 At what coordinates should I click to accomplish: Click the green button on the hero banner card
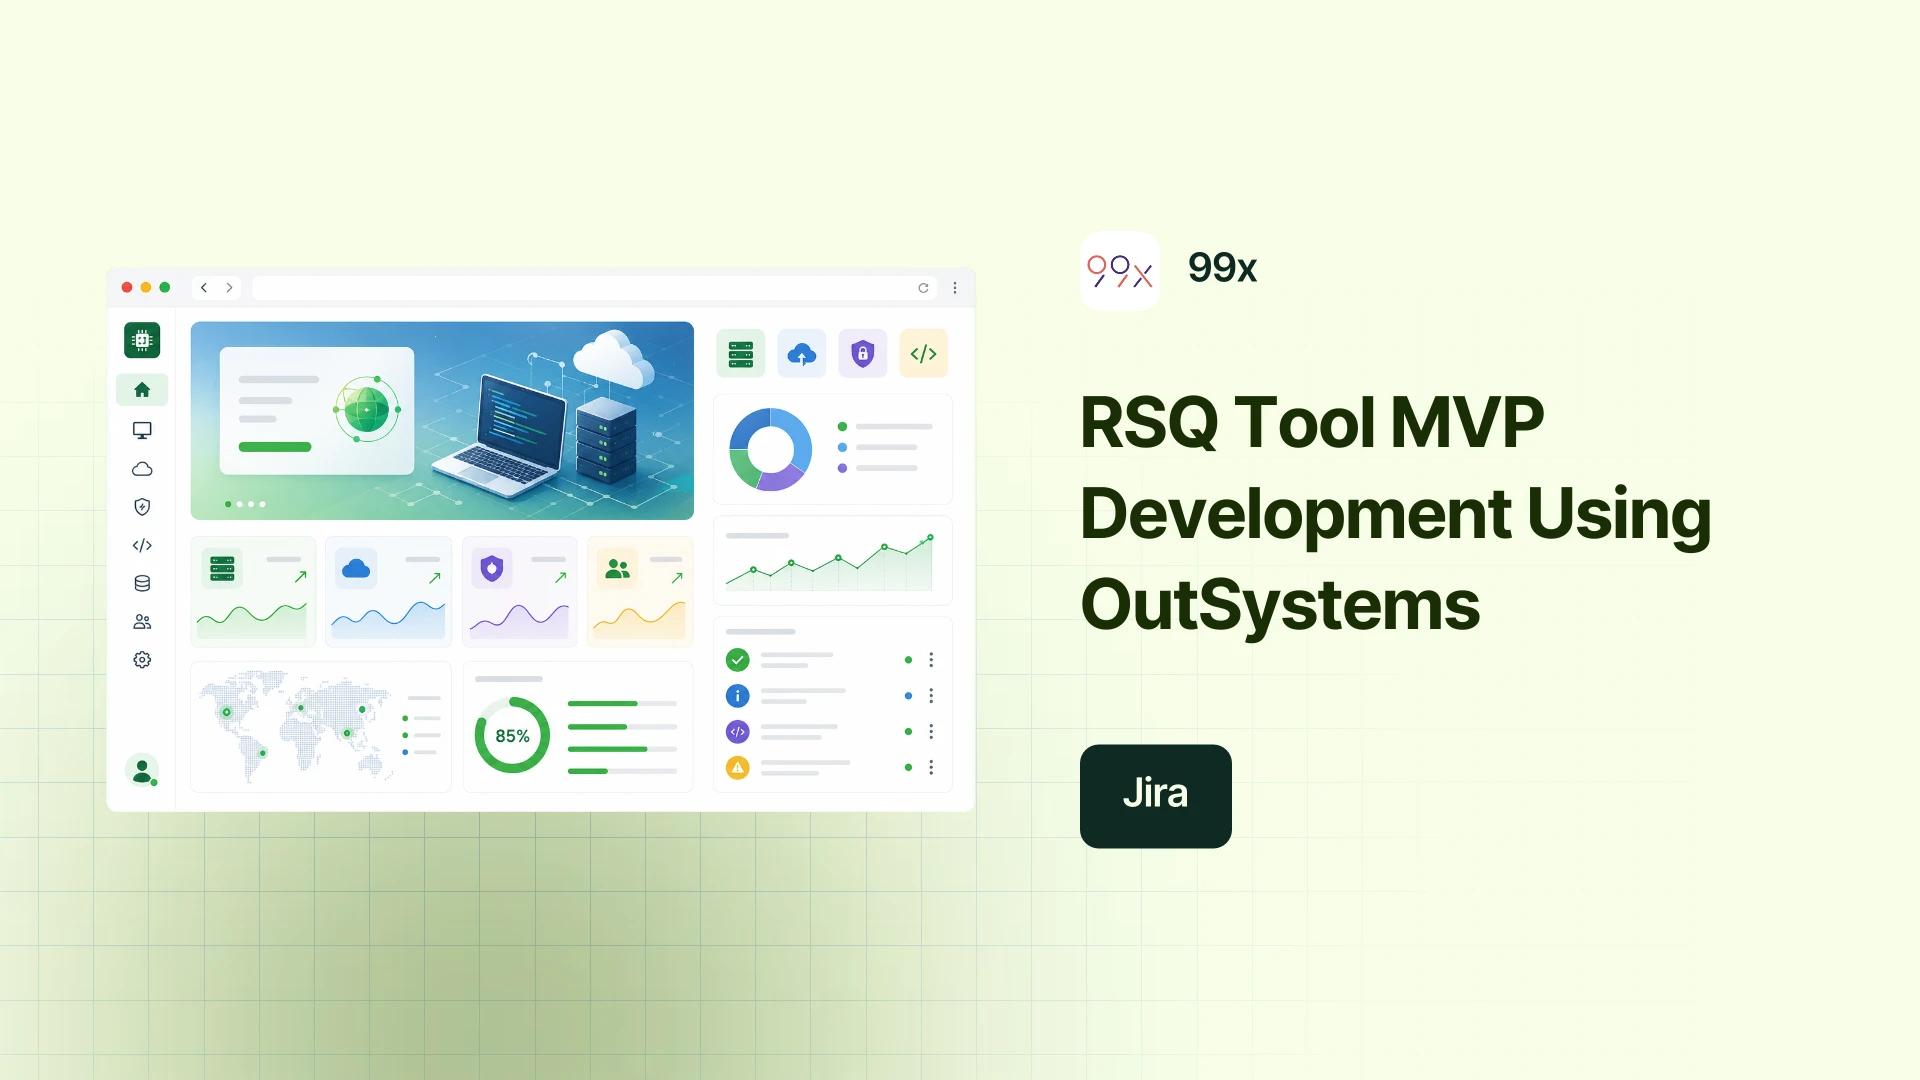pos(275,447)
